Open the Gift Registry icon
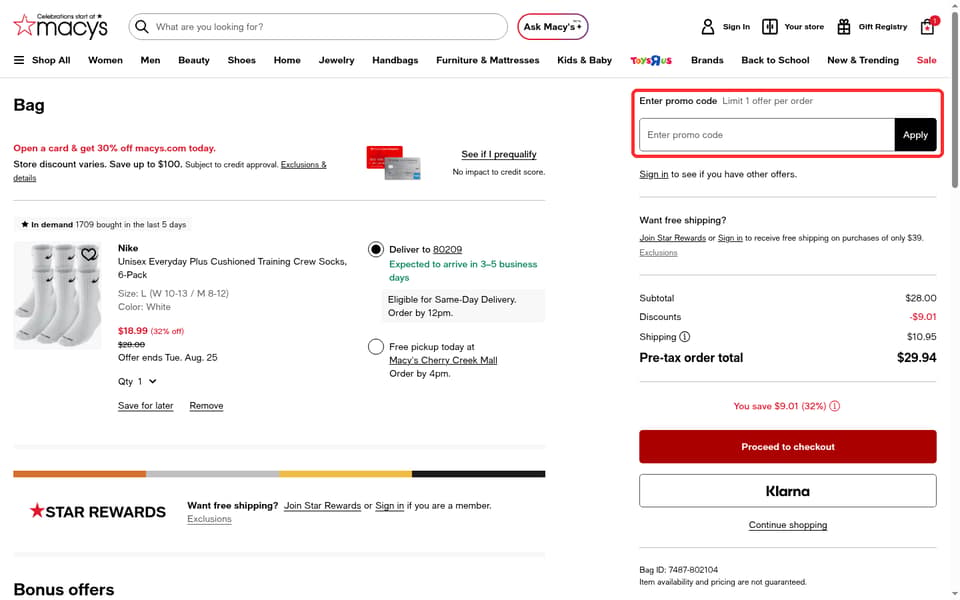This screenshot has height=600, width=960. [x=843, y=26]
